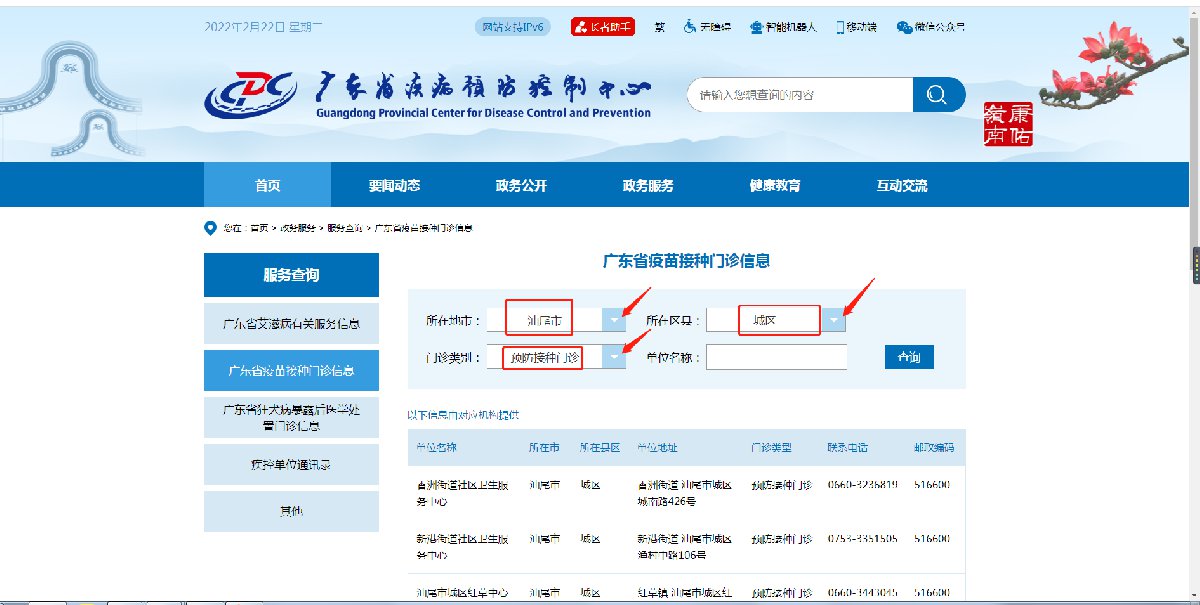Open the 无障碍 accessibility wheelchair link

coord(707,27)
